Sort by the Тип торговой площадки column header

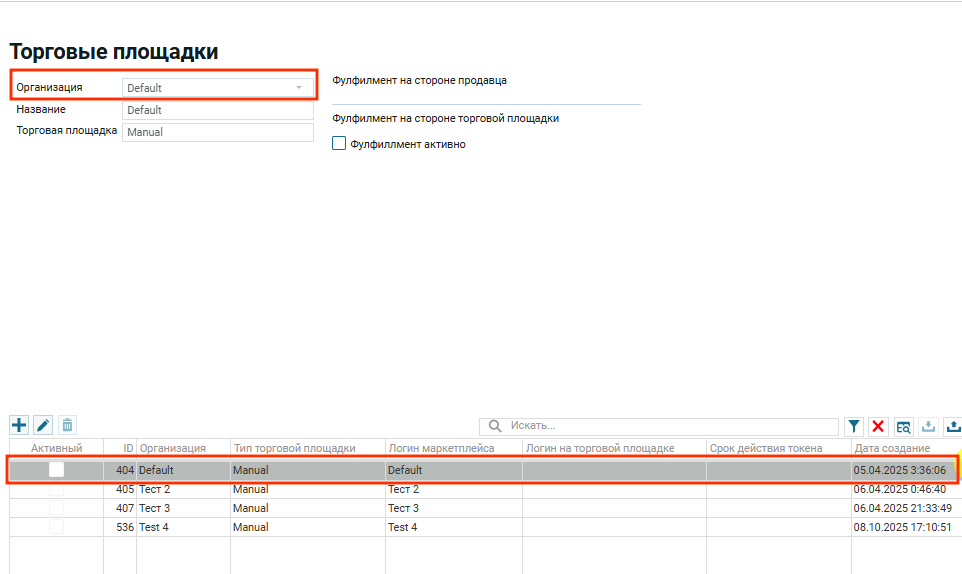click(x=294, y=448)
